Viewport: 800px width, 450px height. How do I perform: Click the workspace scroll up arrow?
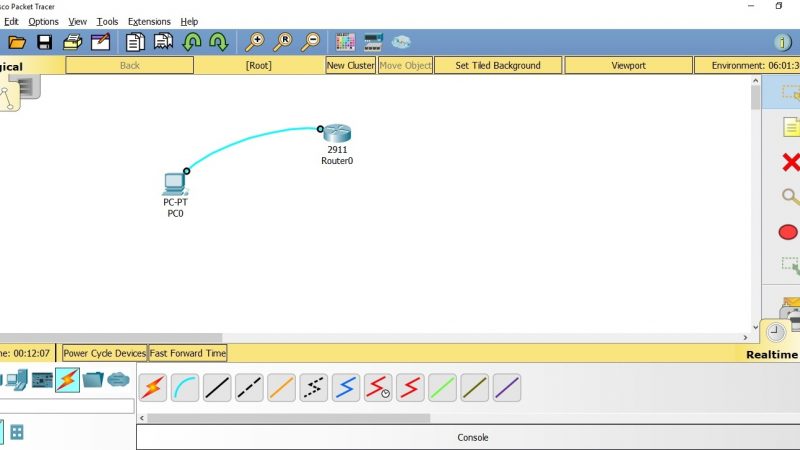(x=756, y=81)
